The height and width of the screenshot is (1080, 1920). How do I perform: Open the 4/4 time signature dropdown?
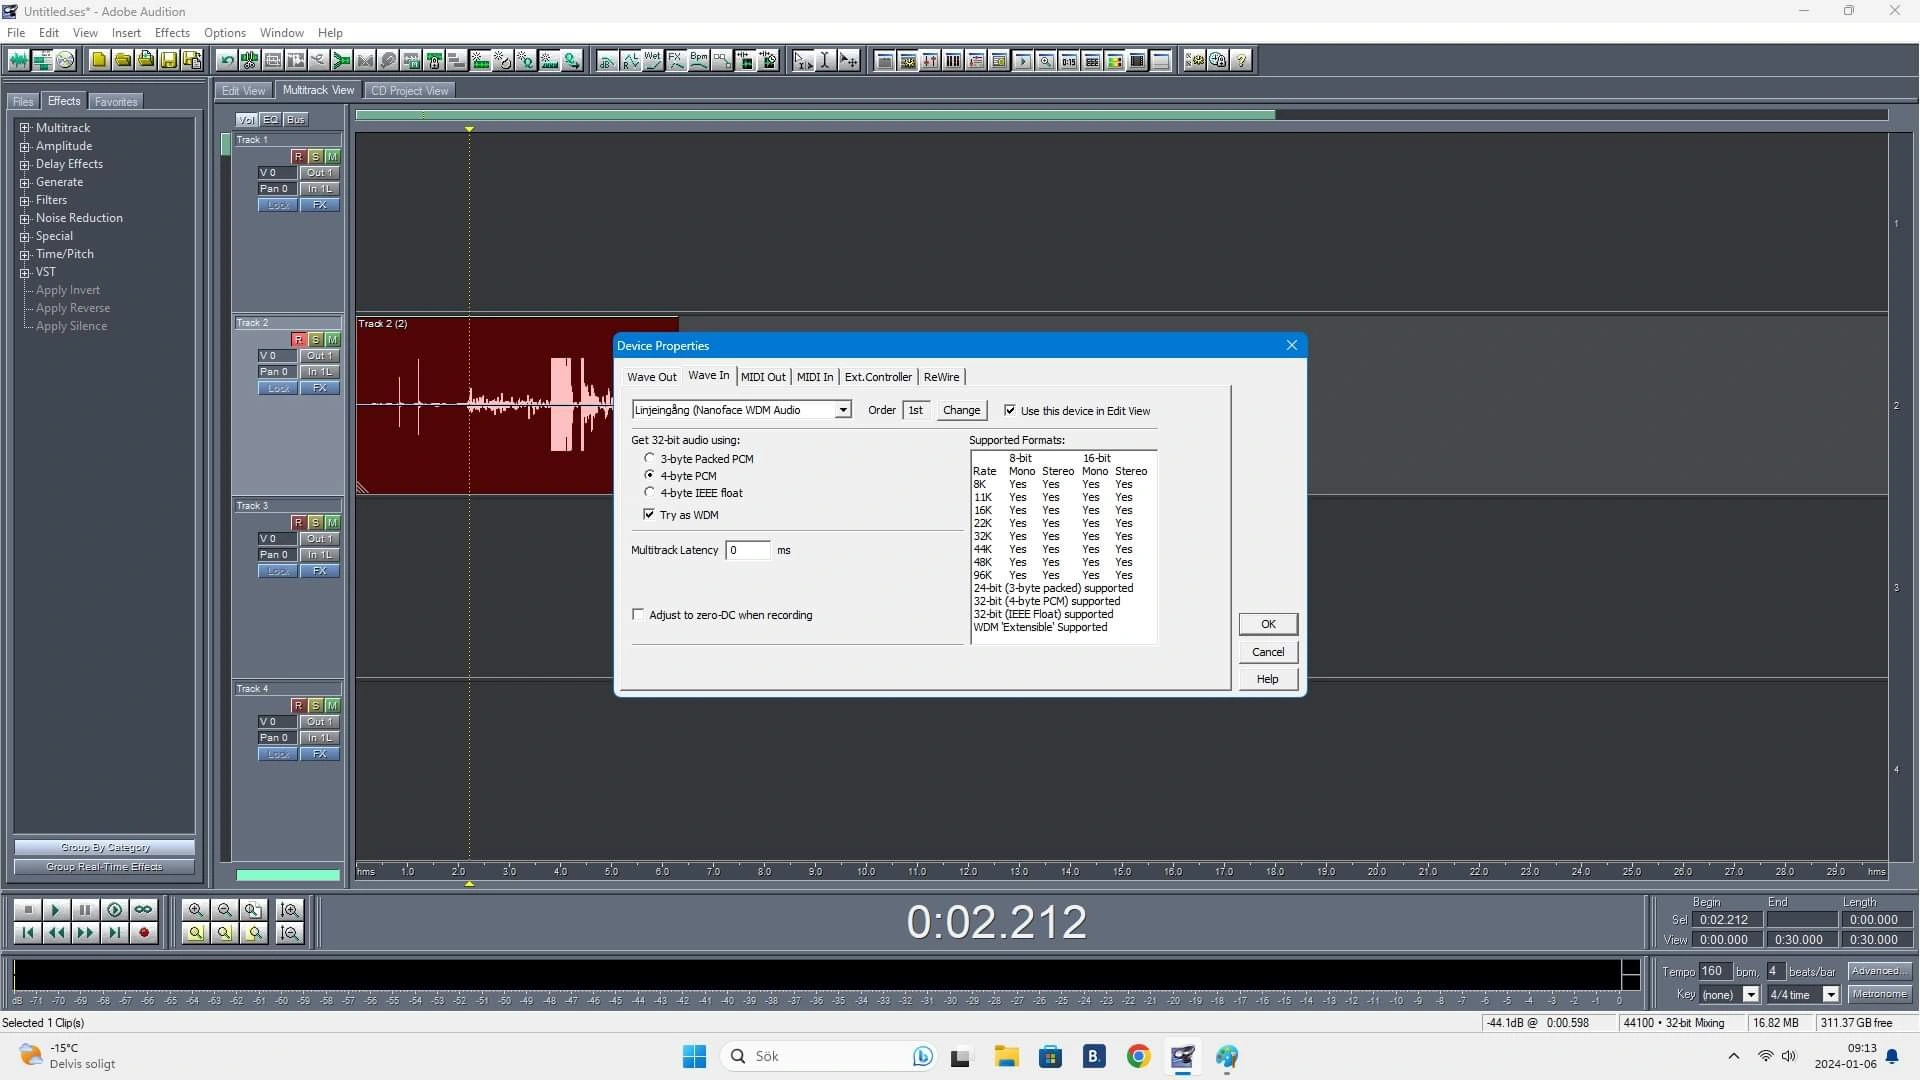[x=1831, y=995]
